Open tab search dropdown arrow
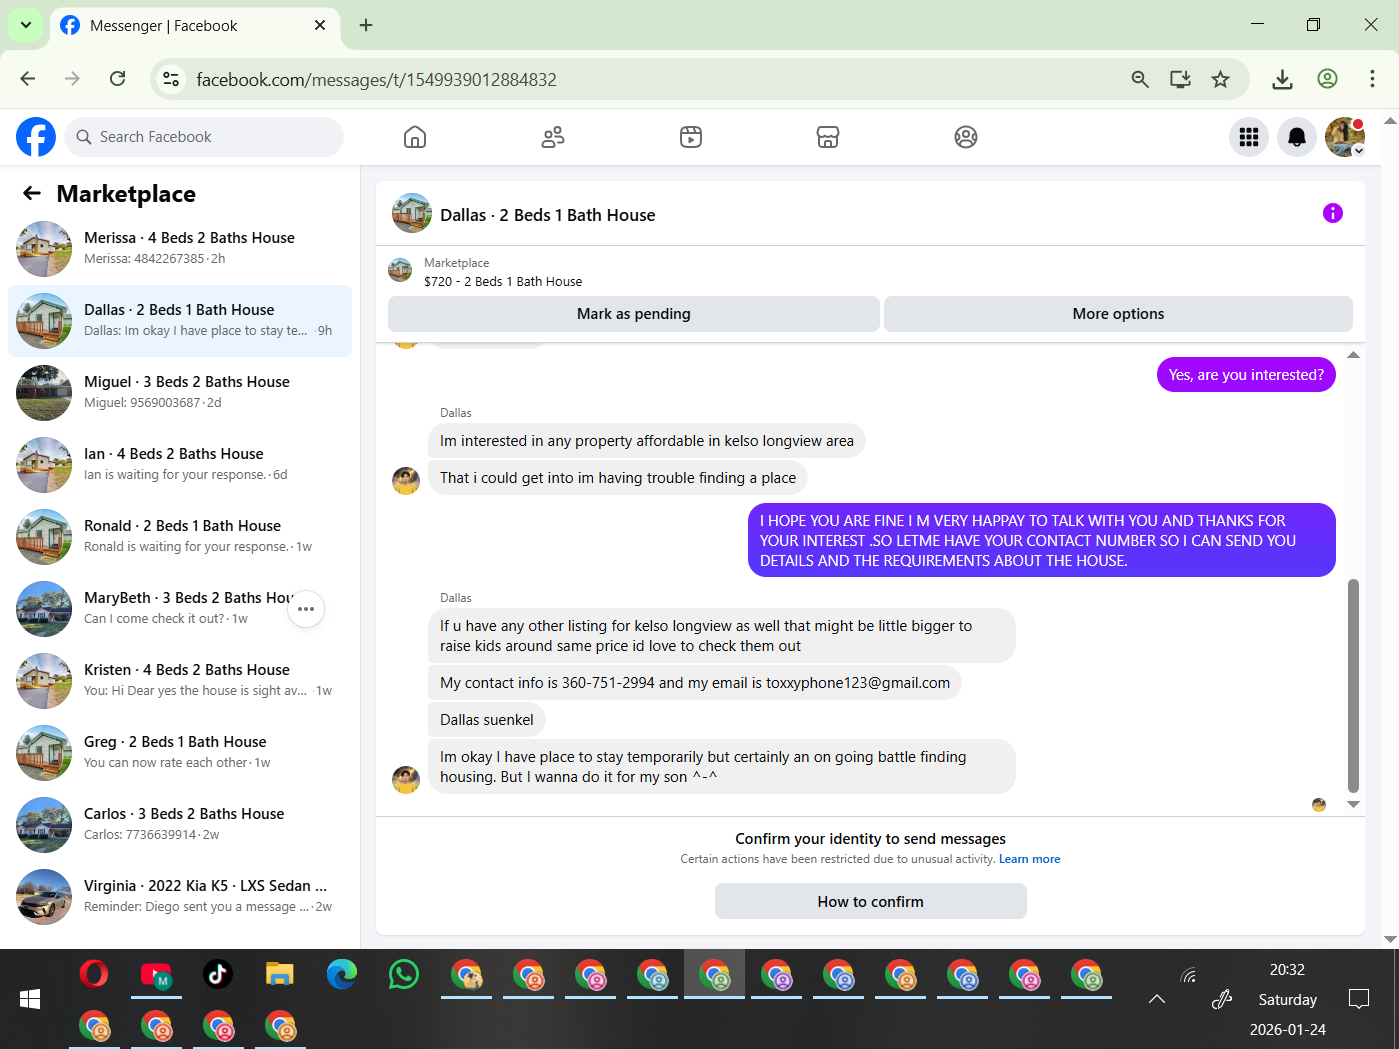This screenshot has height=1049, width=1399. tap(26, 25)
